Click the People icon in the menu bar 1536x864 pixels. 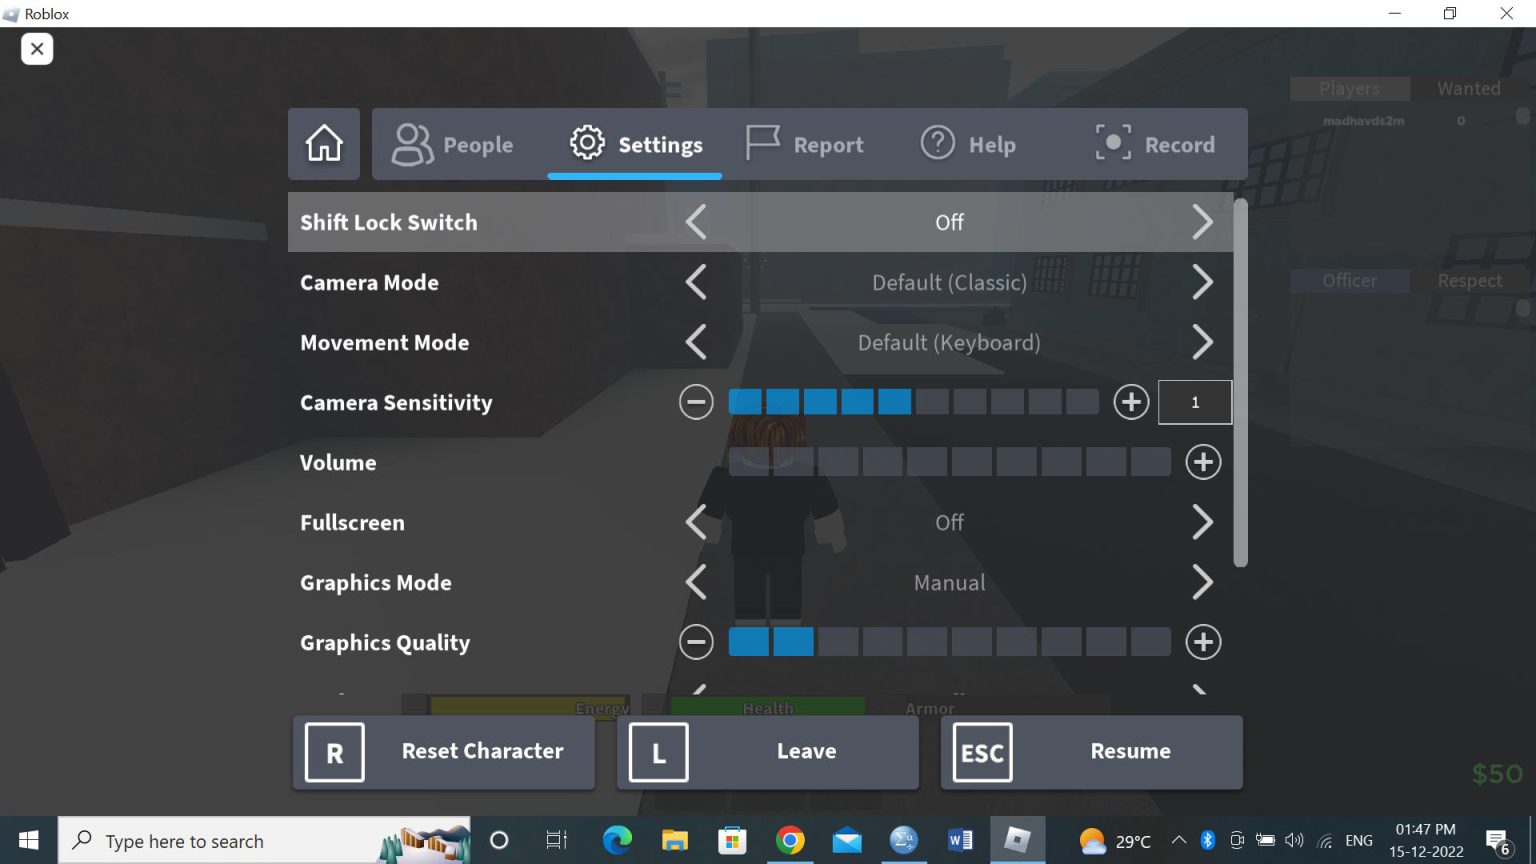click(410, 143)
